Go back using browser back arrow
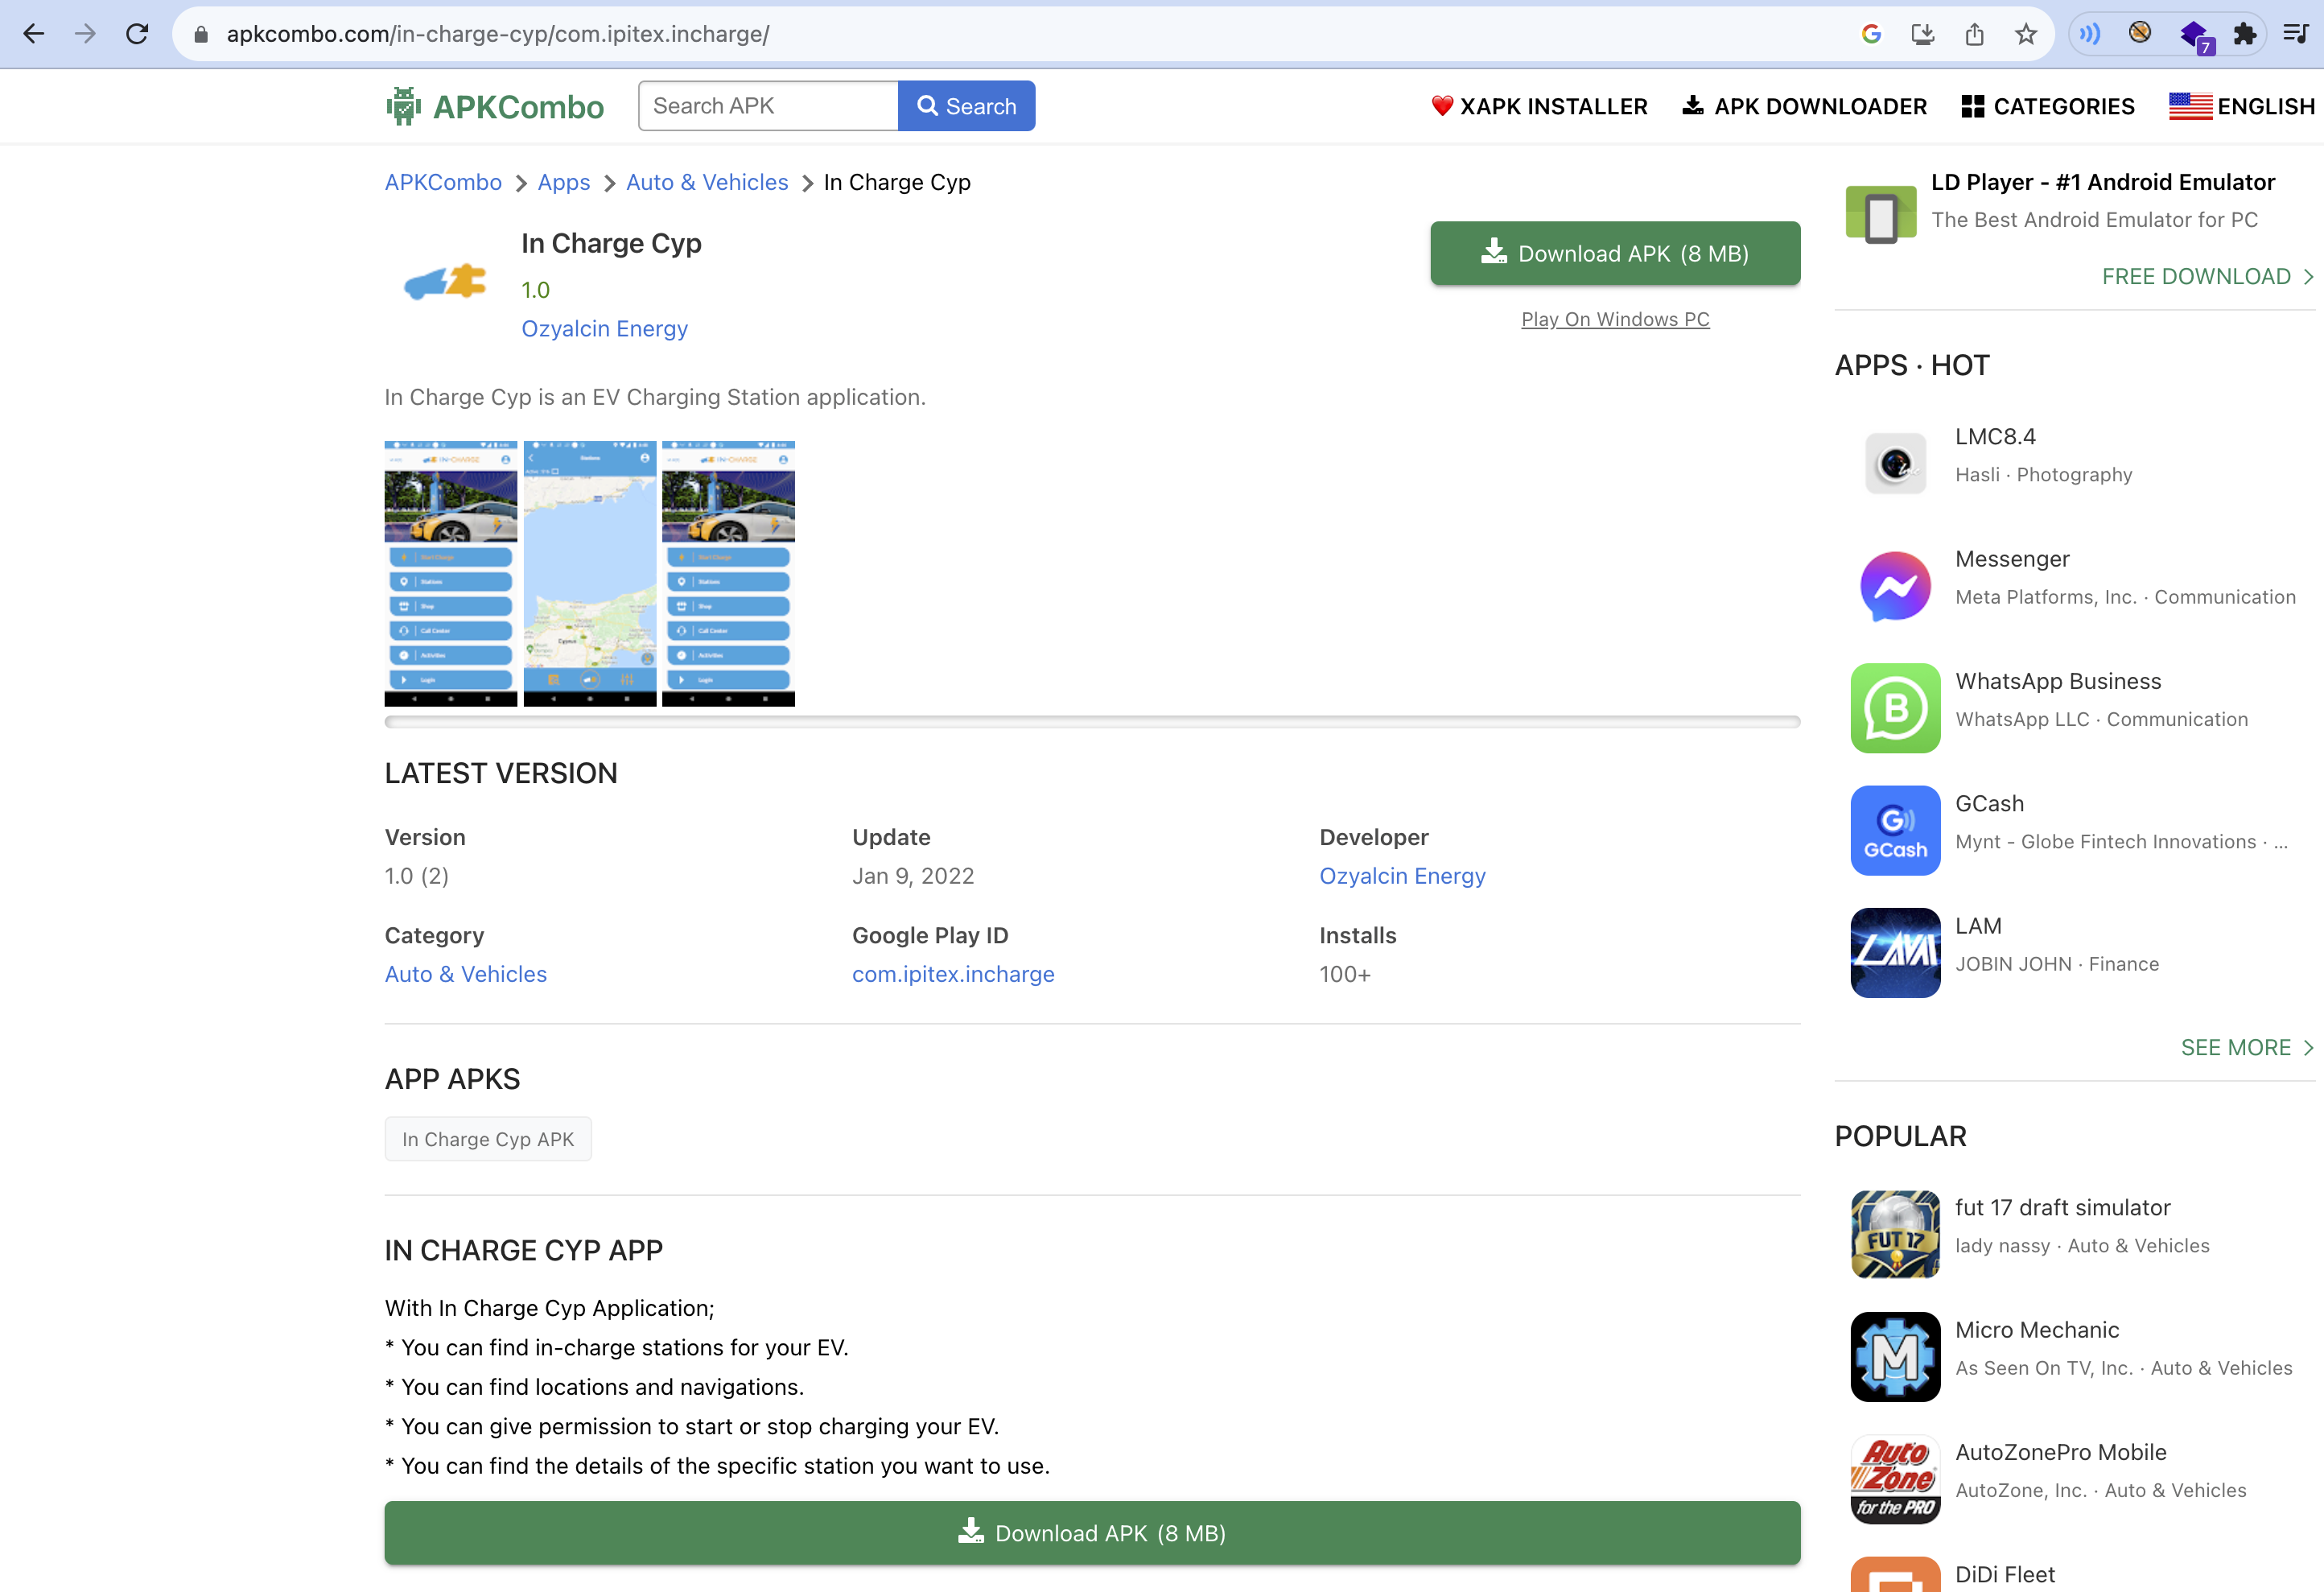Screen dimensions: 2324x1592 [x=33, y=34]
